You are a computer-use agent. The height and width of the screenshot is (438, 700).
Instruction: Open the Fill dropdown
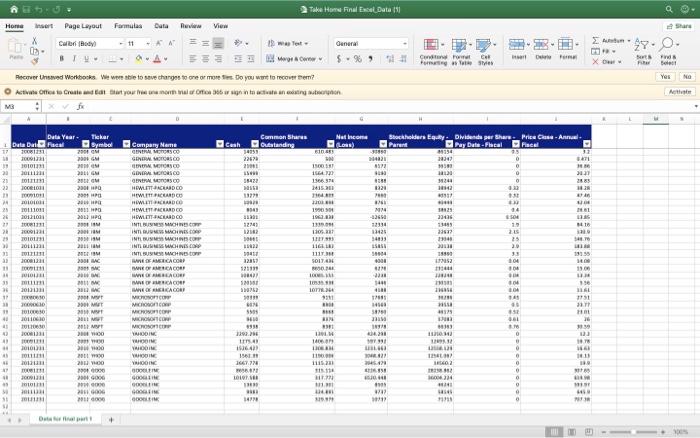click(603, 51)
